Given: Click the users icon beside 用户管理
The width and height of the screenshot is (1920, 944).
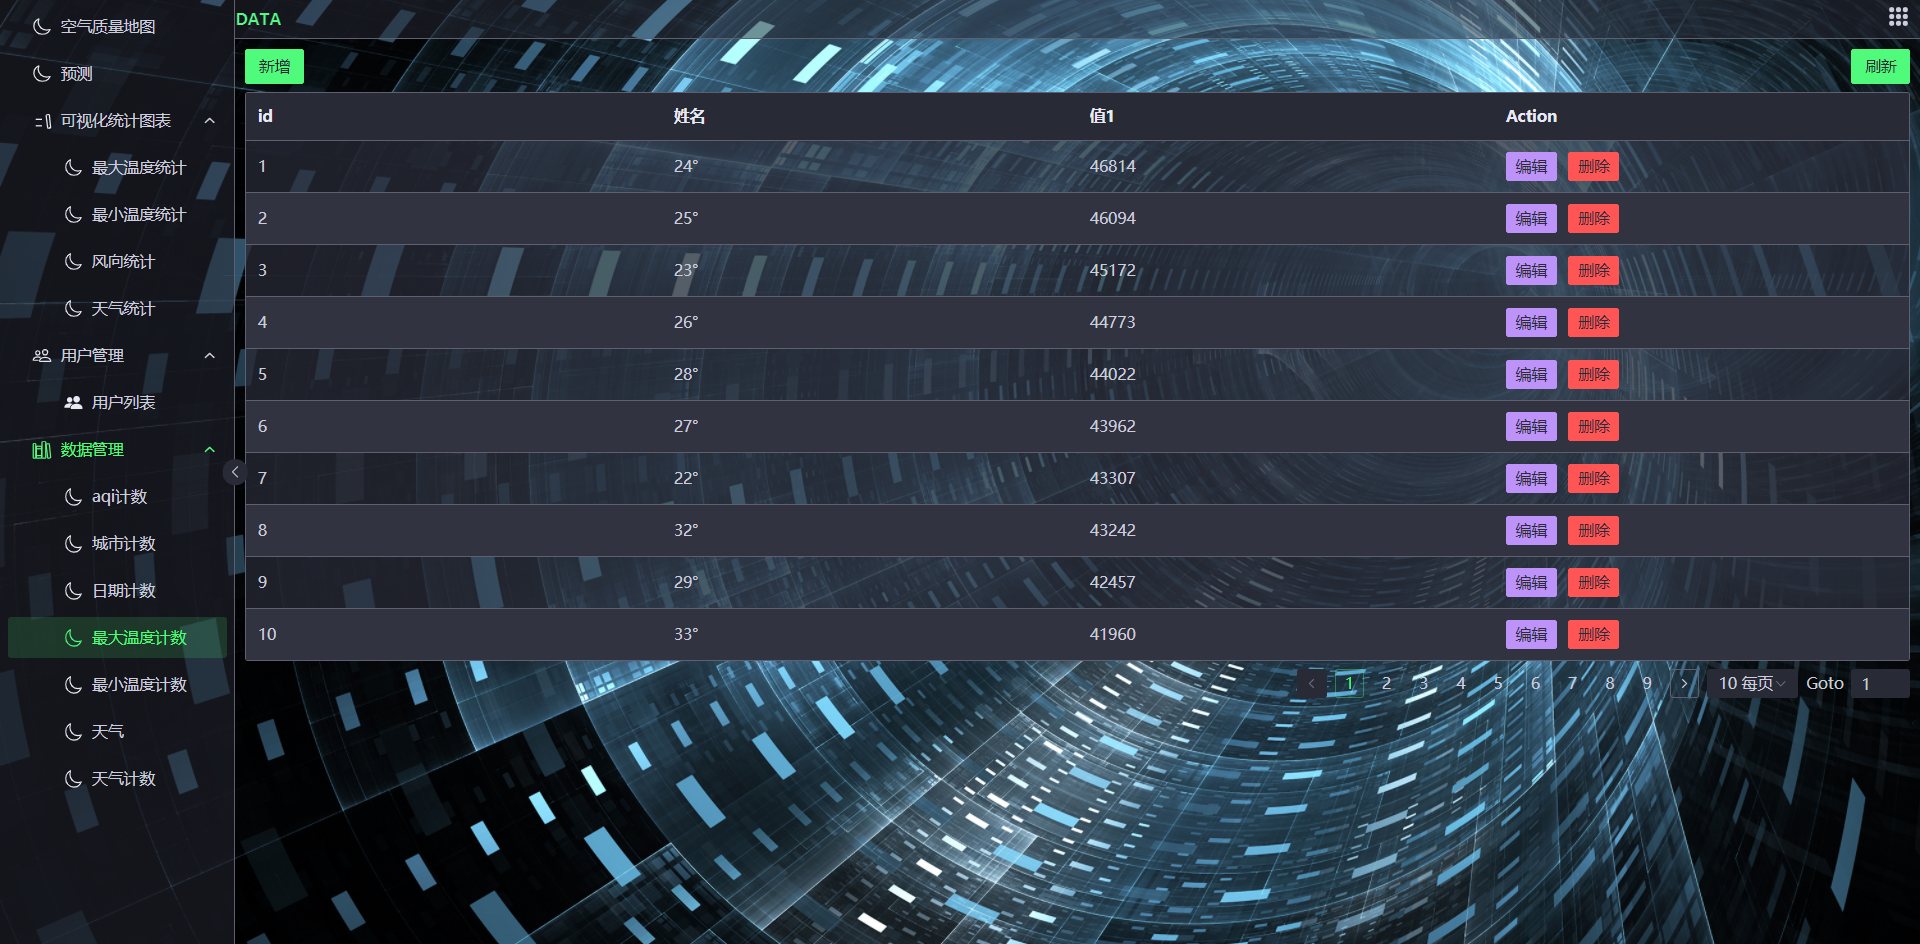Looking at the screenshot, I should (42, 355).
